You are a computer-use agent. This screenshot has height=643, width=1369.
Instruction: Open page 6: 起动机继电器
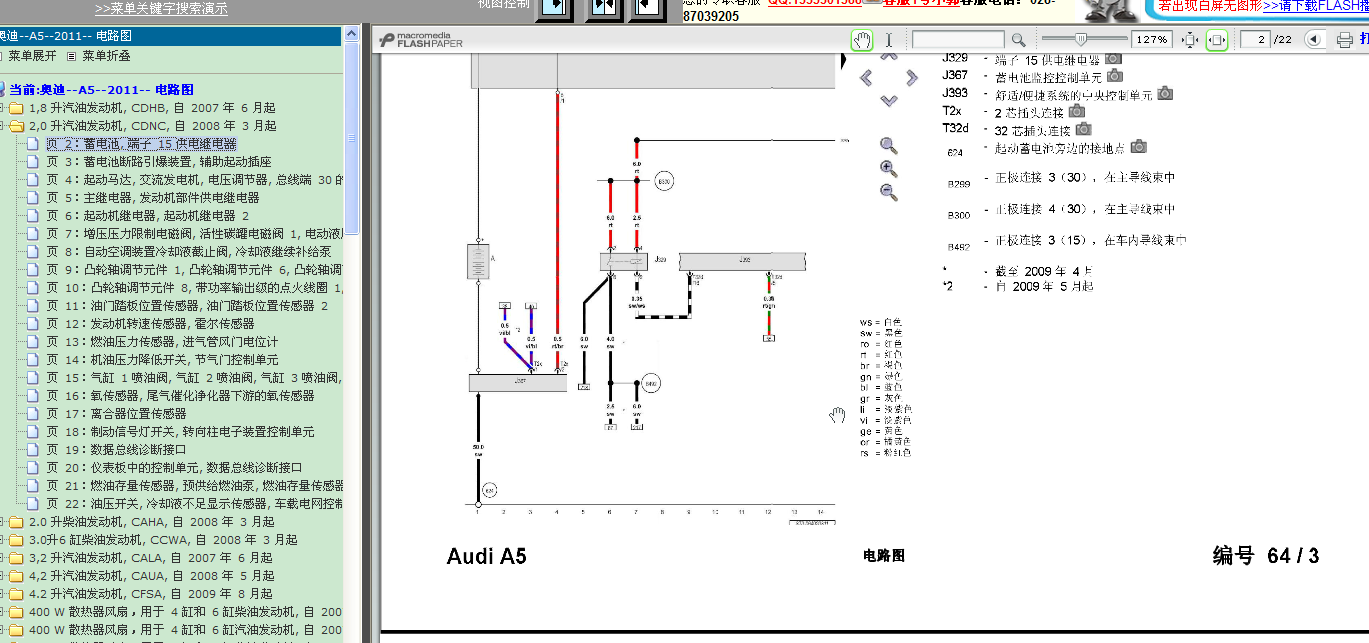(x=147, y=216)
